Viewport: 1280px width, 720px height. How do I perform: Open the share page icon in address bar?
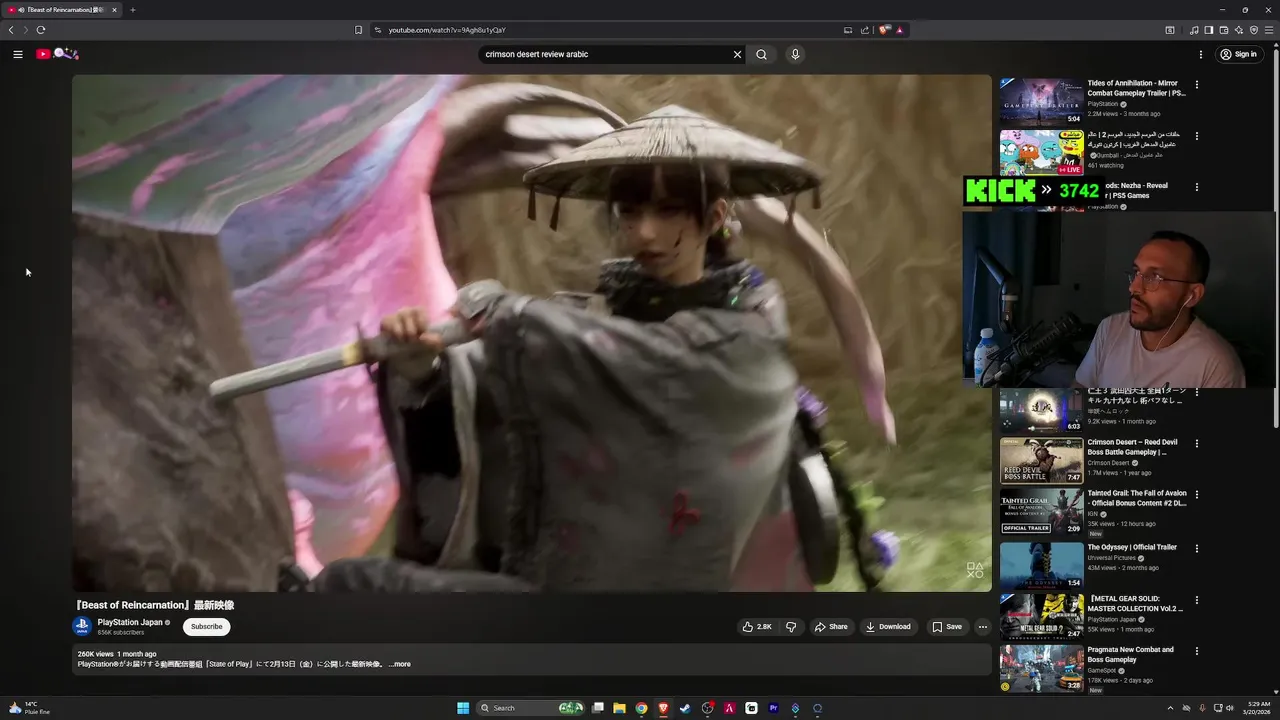[x=865, y=30]
